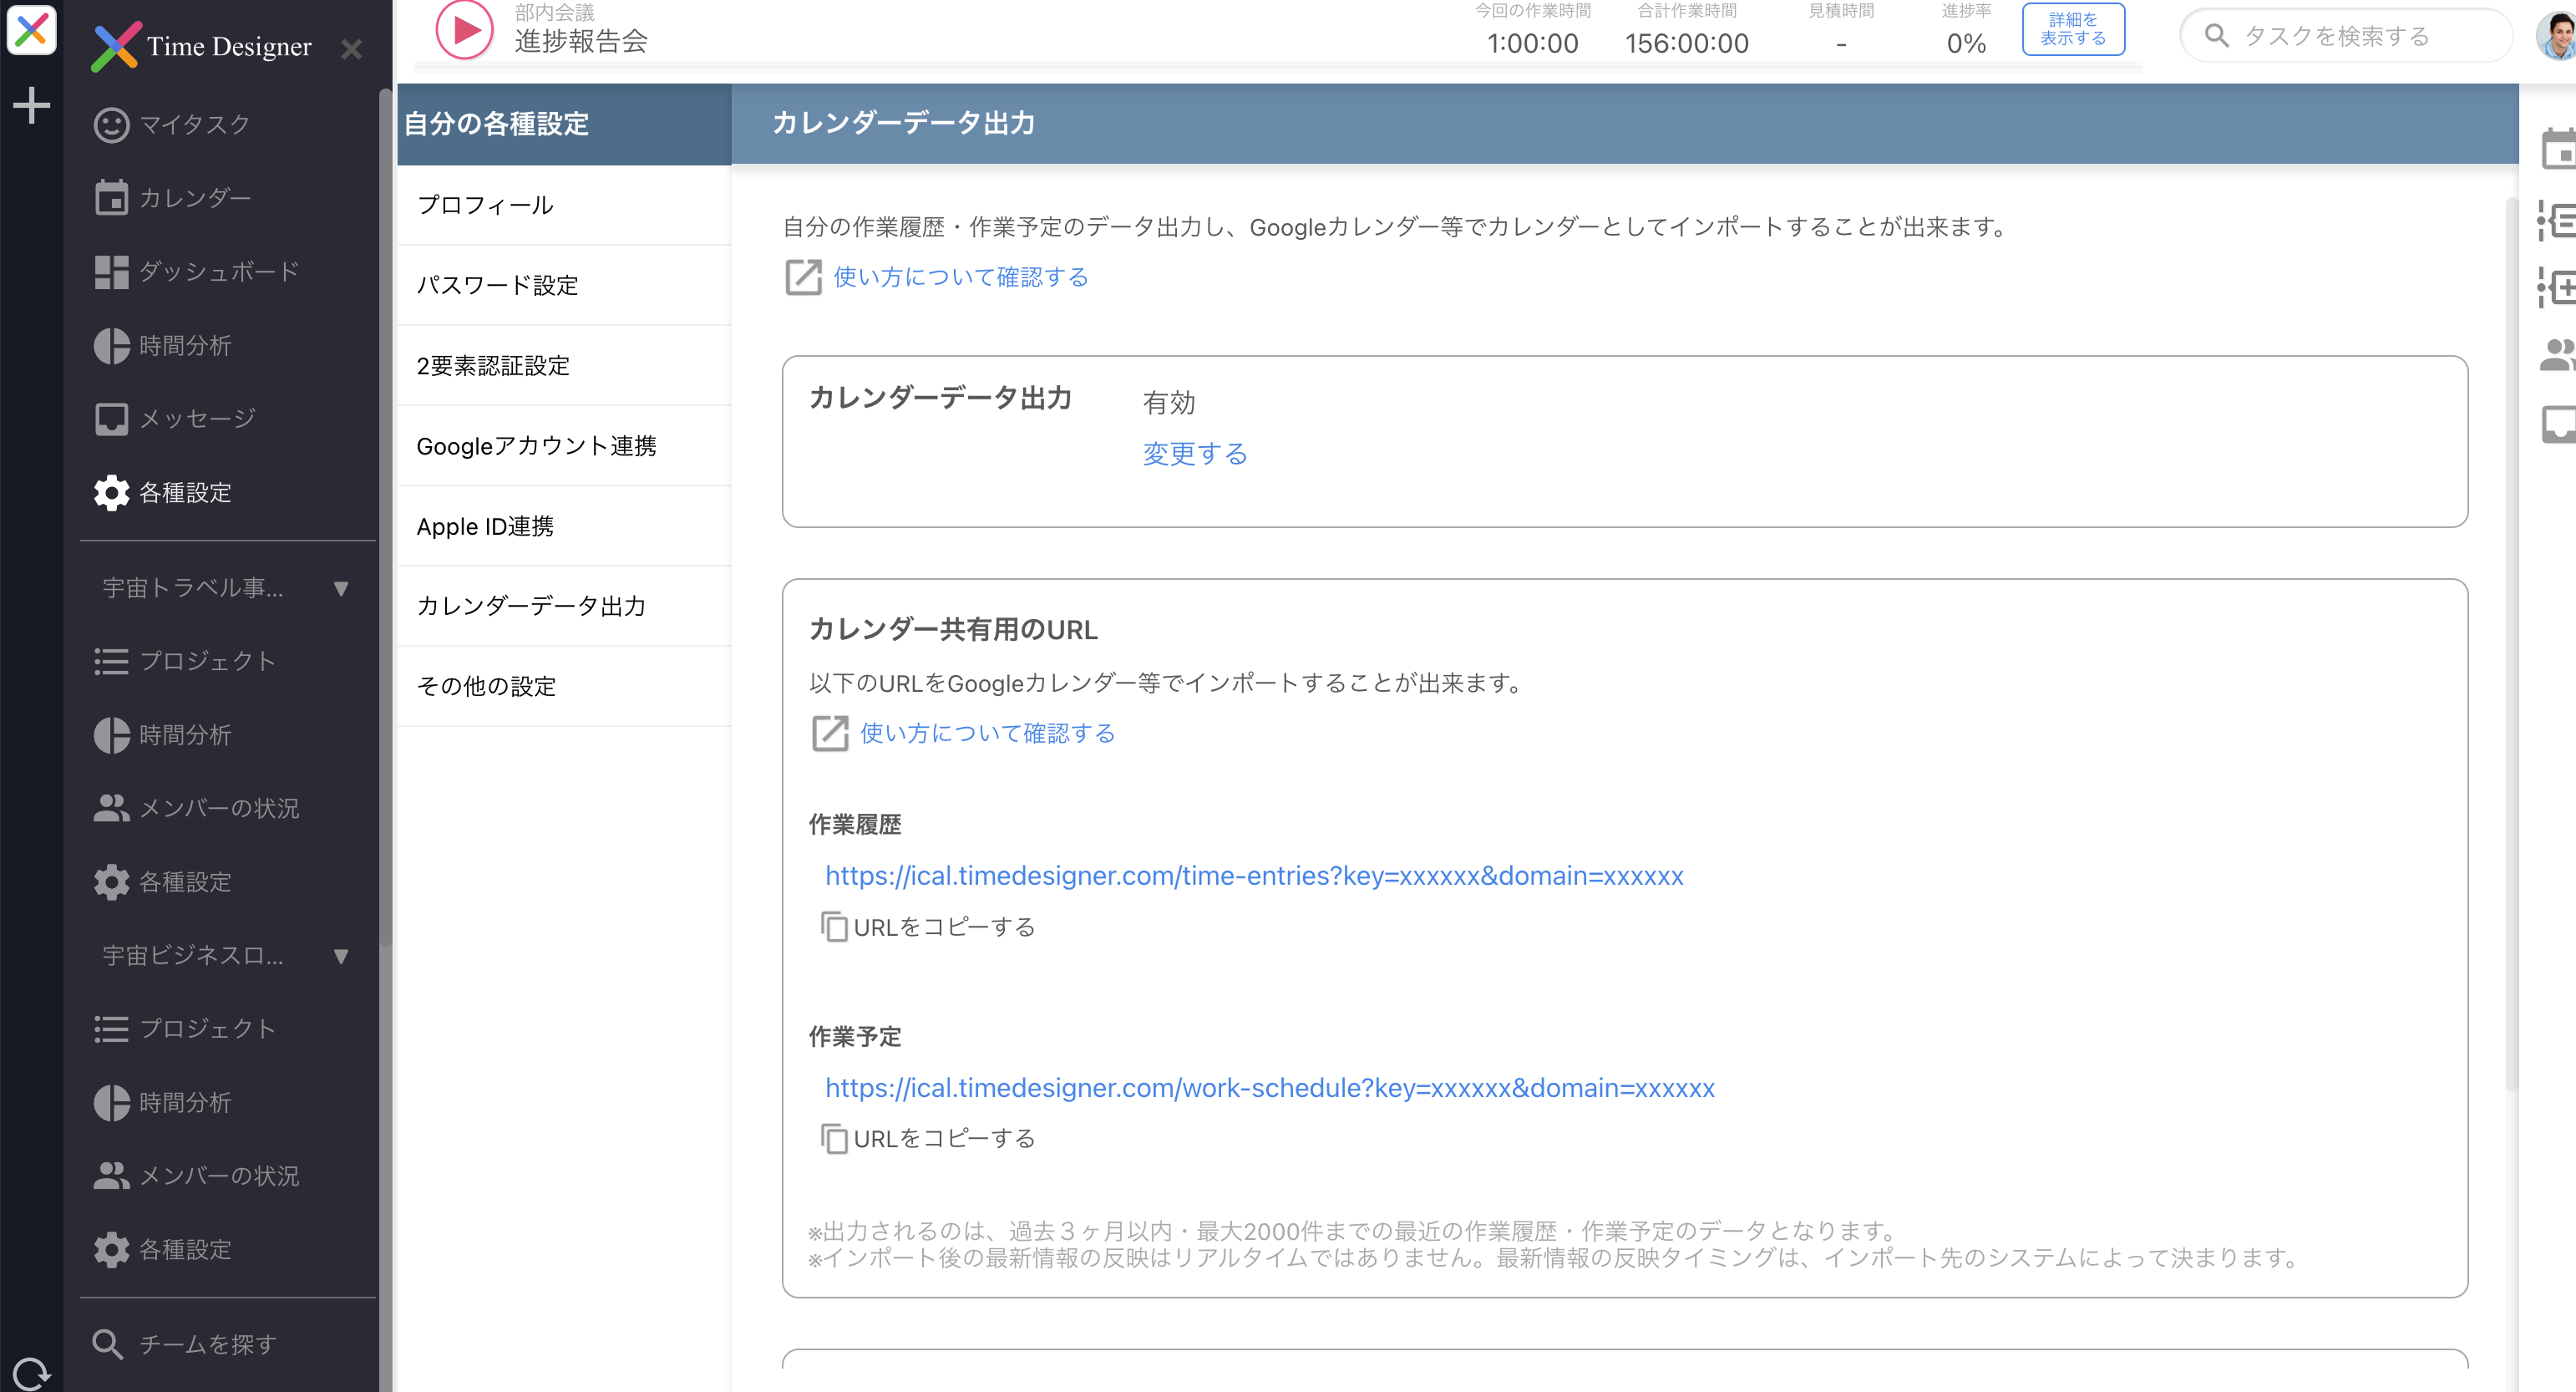2576x1392 pixels.
Task: Open プロジェクト under the 宇宙トラベル team
Action: click(x=184, y=661)
